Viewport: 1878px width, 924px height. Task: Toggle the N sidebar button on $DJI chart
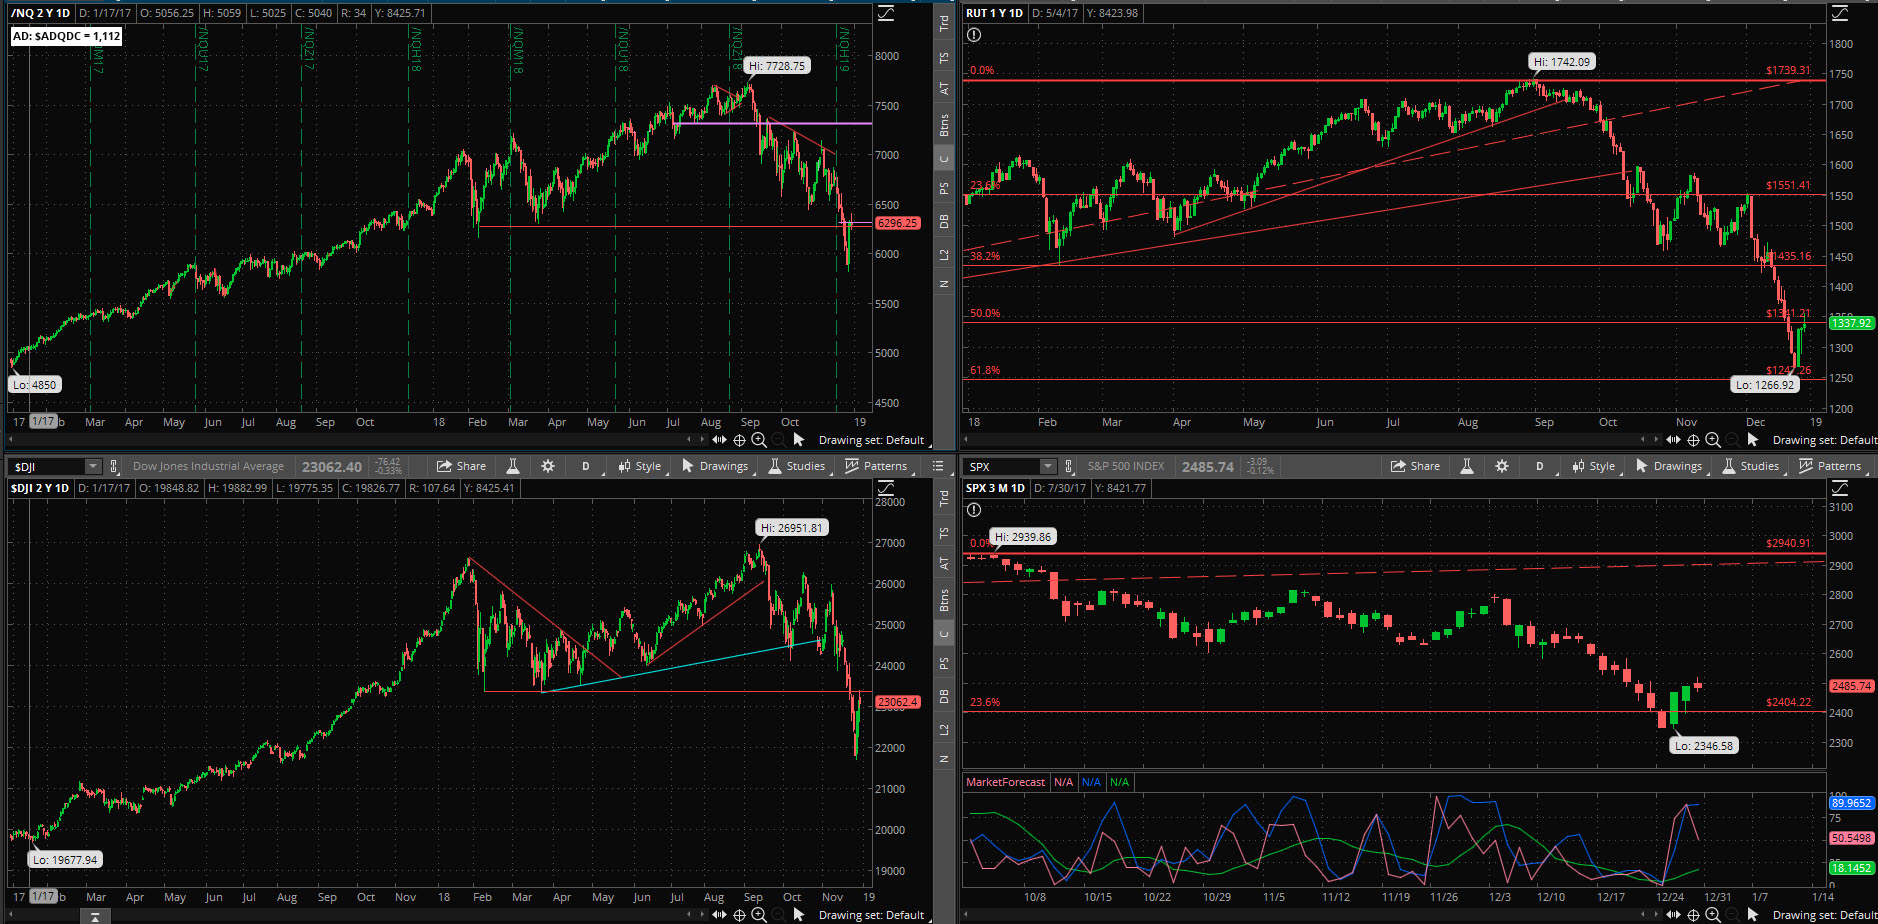(x=944, y=760)
